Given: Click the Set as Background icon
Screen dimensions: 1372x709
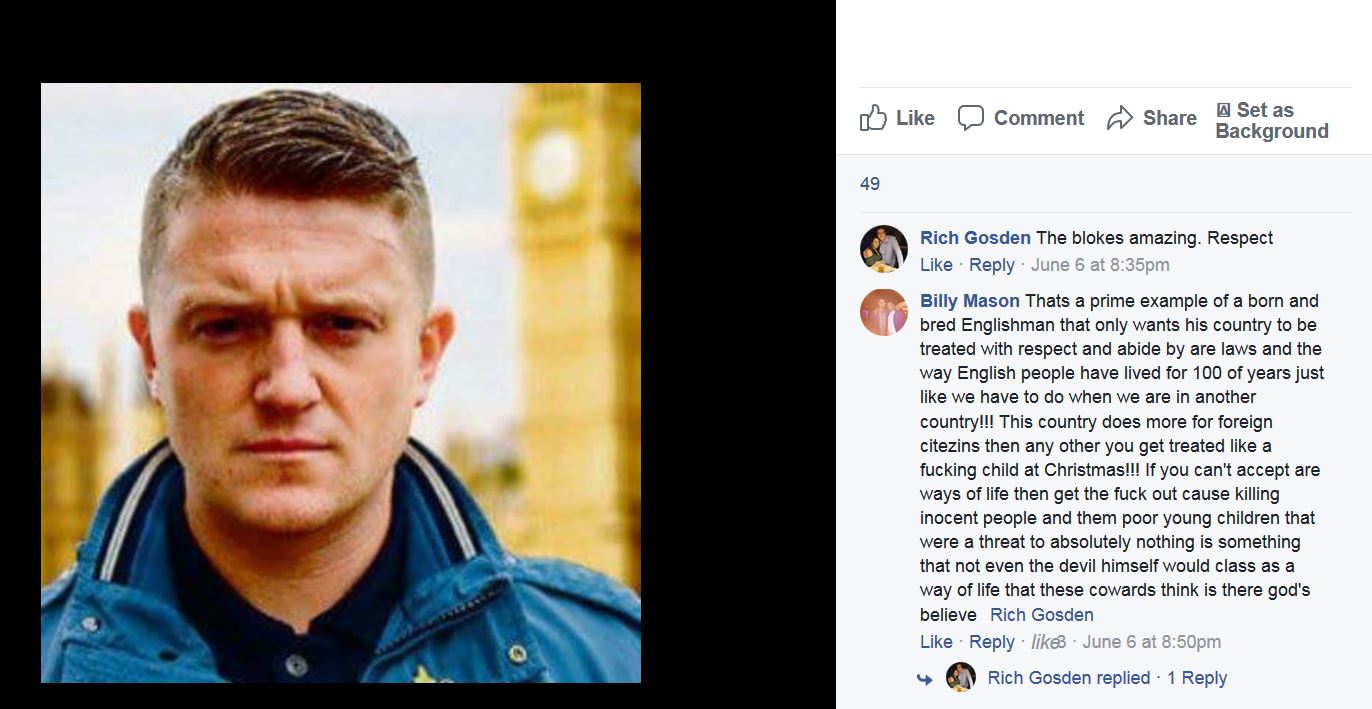Looking at the screenshot, I should [1224, 110].
